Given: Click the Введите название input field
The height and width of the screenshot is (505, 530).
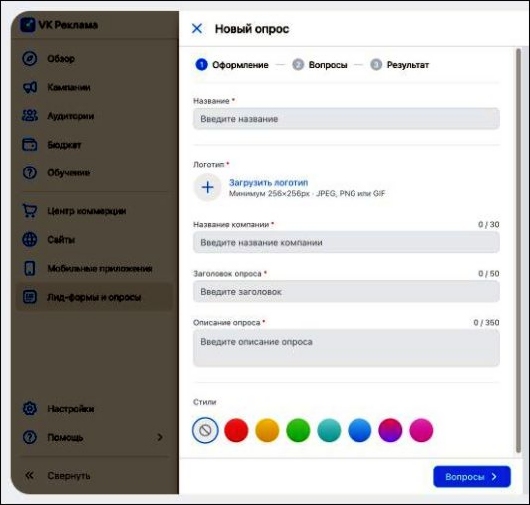Looking at the screenshot, I should click(x=346, y=119).
